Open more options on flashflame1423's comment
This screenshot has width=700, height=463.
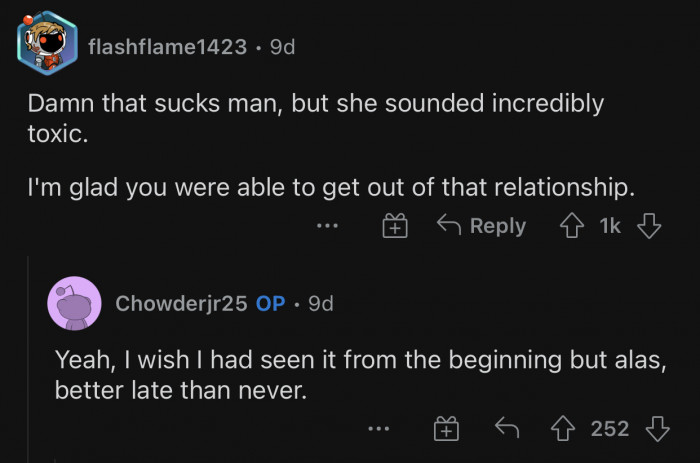coord(327,227)
